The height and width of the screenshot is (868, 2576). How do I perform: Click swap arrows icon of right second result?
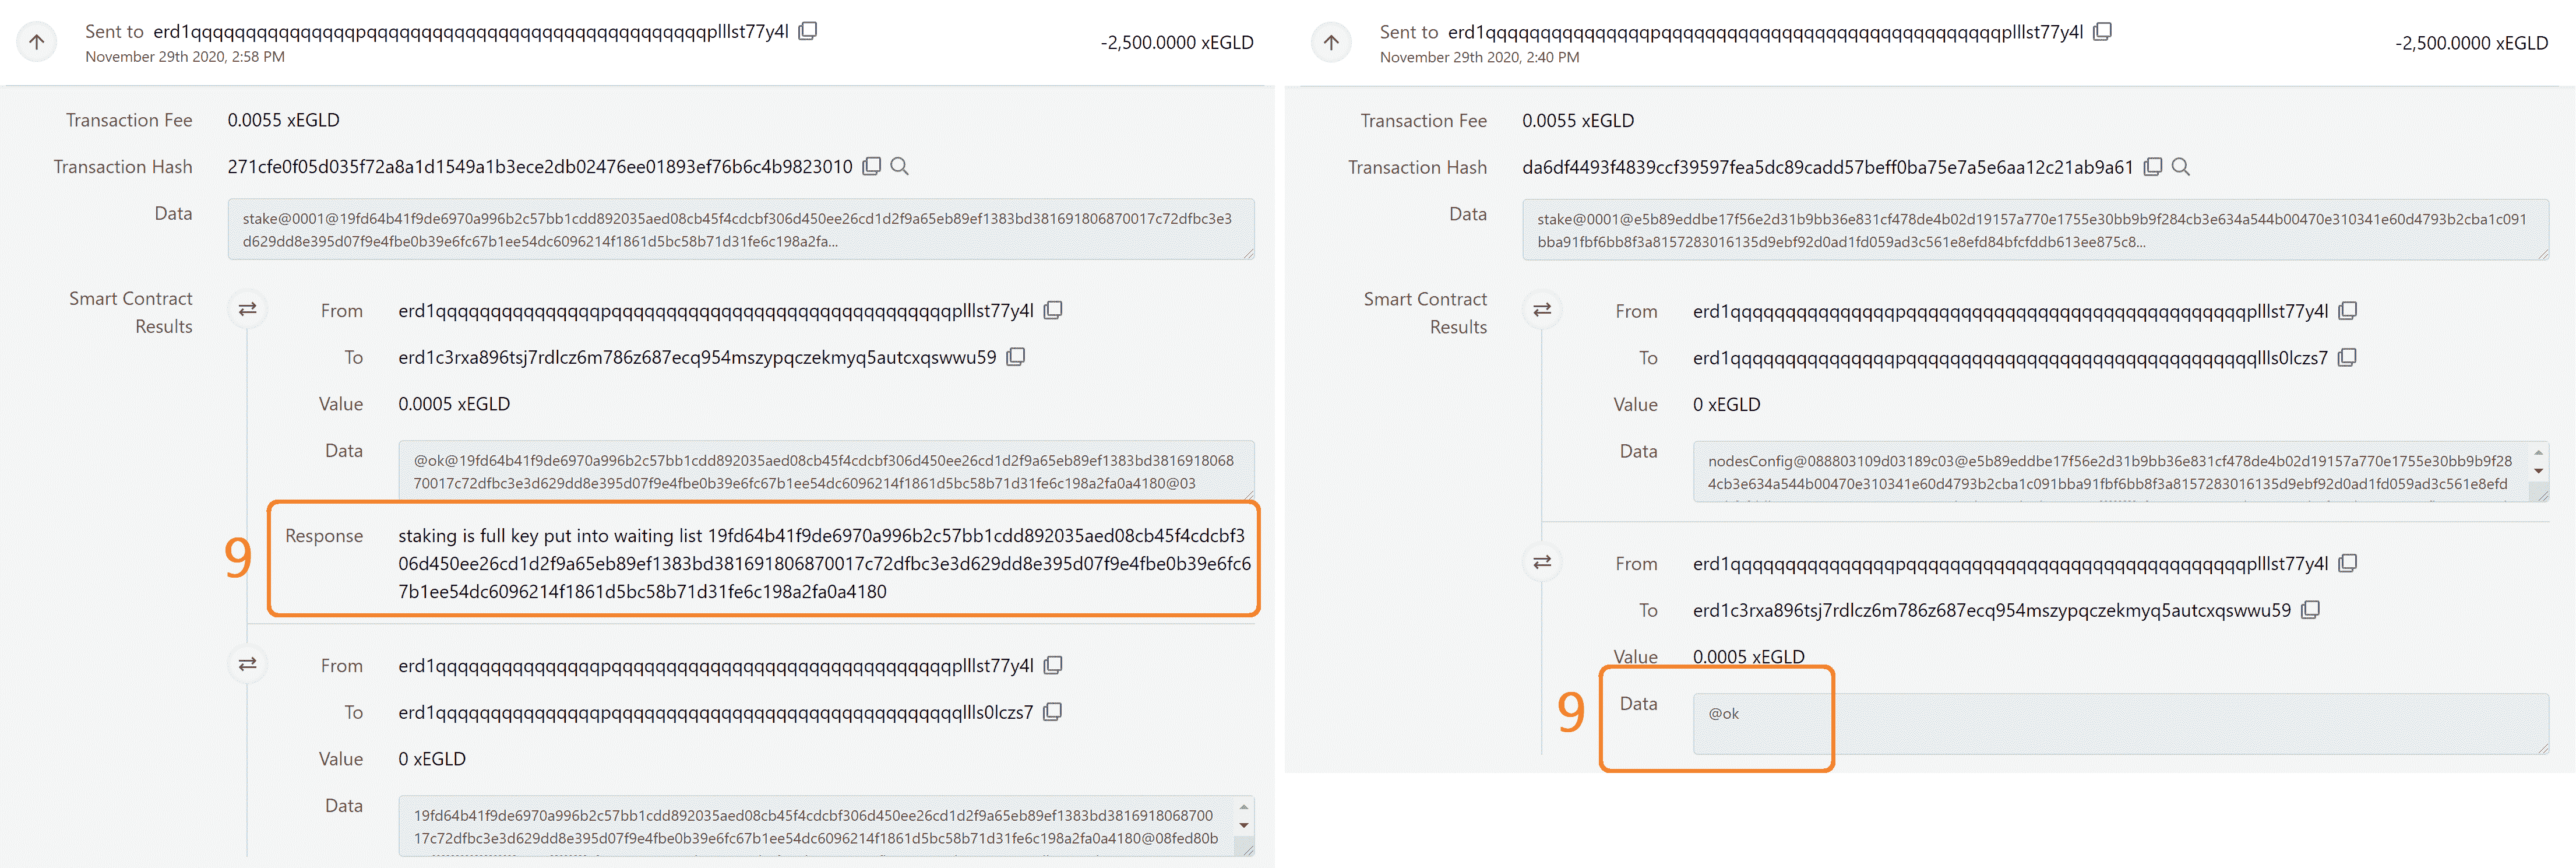pos(1542,562)
